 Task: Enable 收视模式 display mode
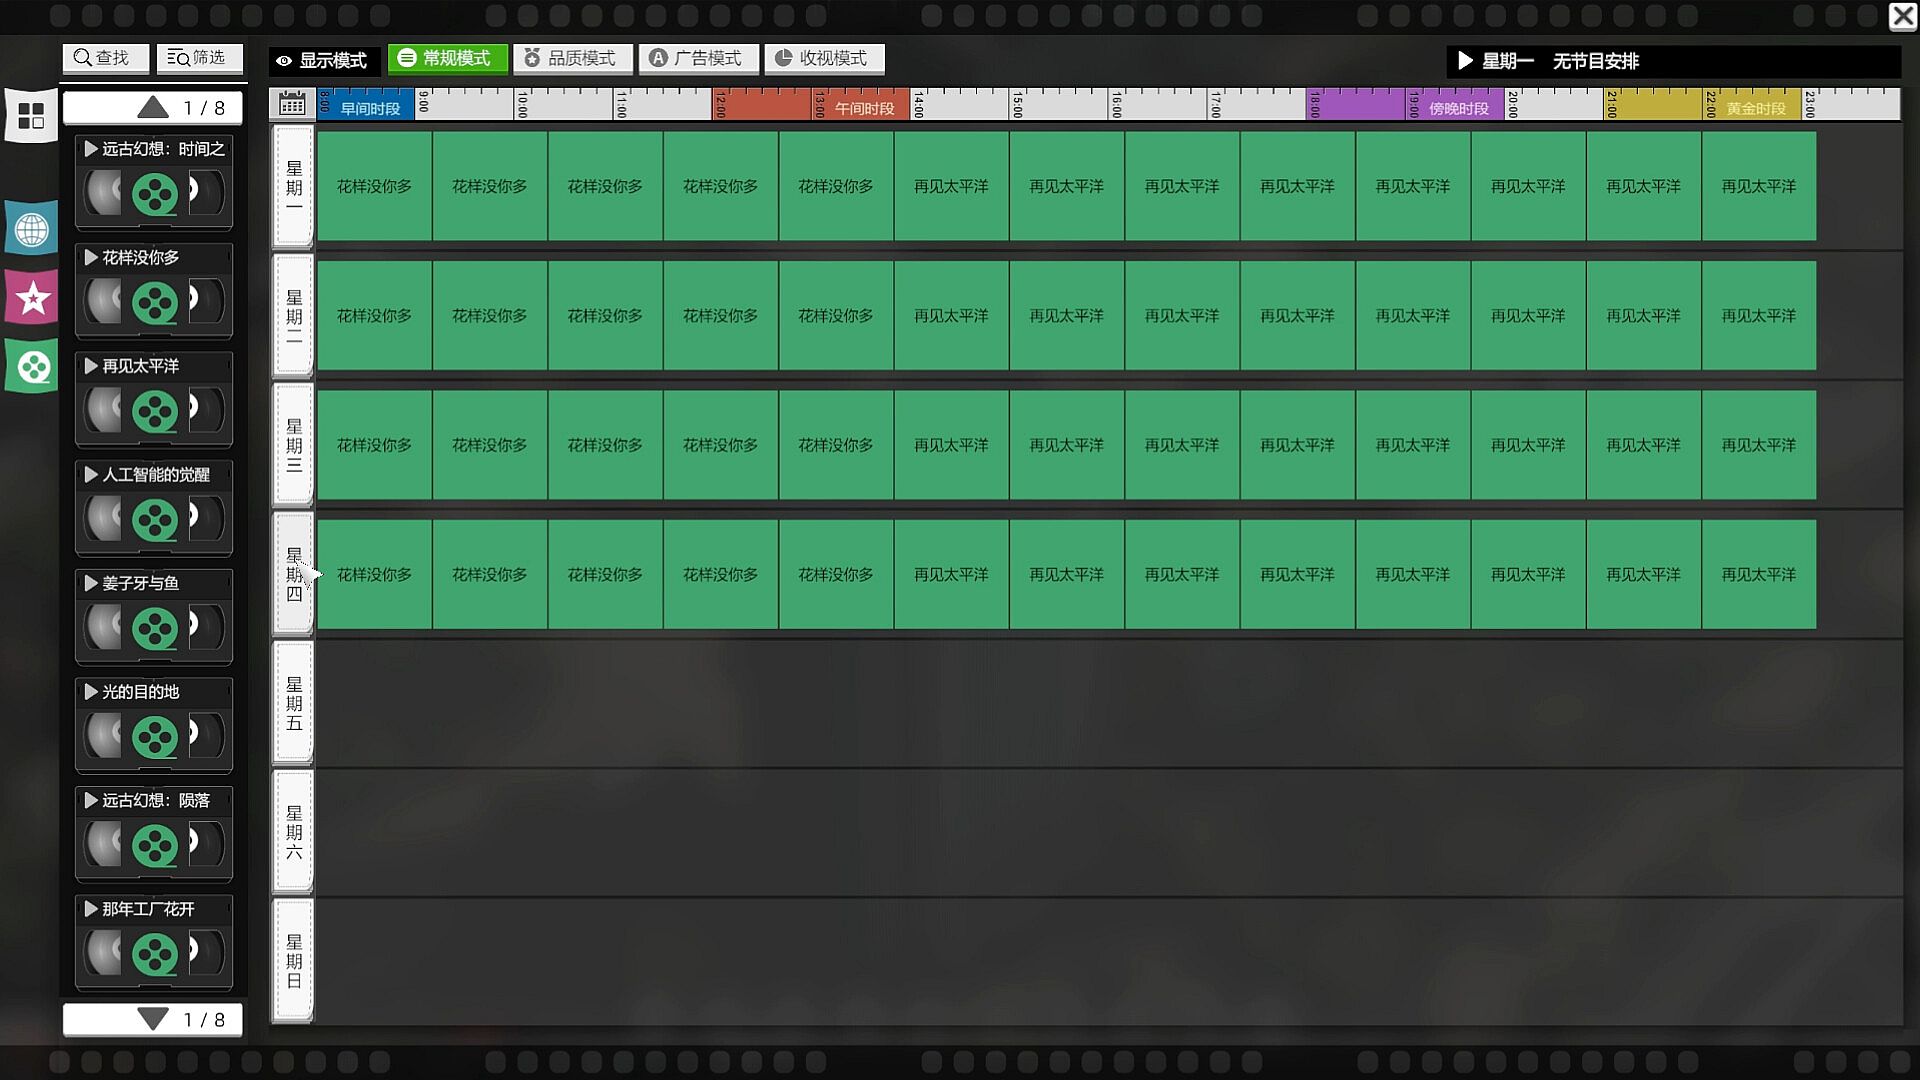823,59
